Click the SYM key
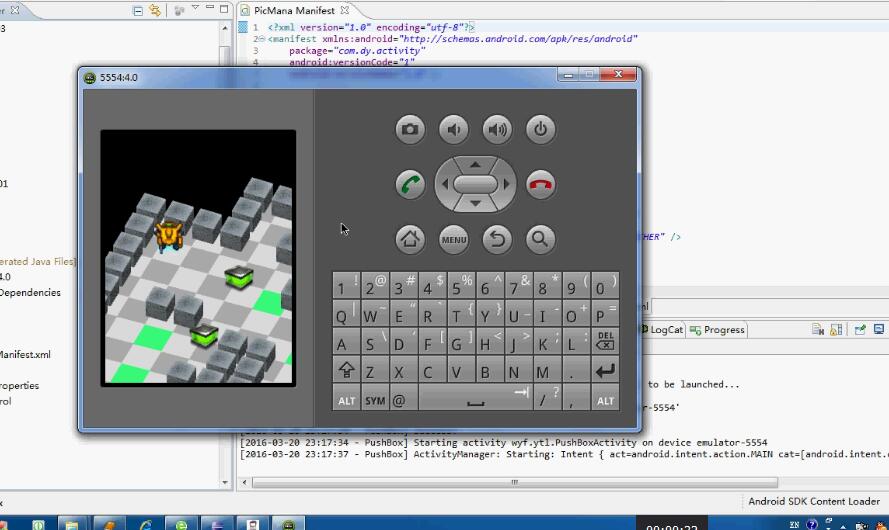889x530 pixels. point(375,399)
